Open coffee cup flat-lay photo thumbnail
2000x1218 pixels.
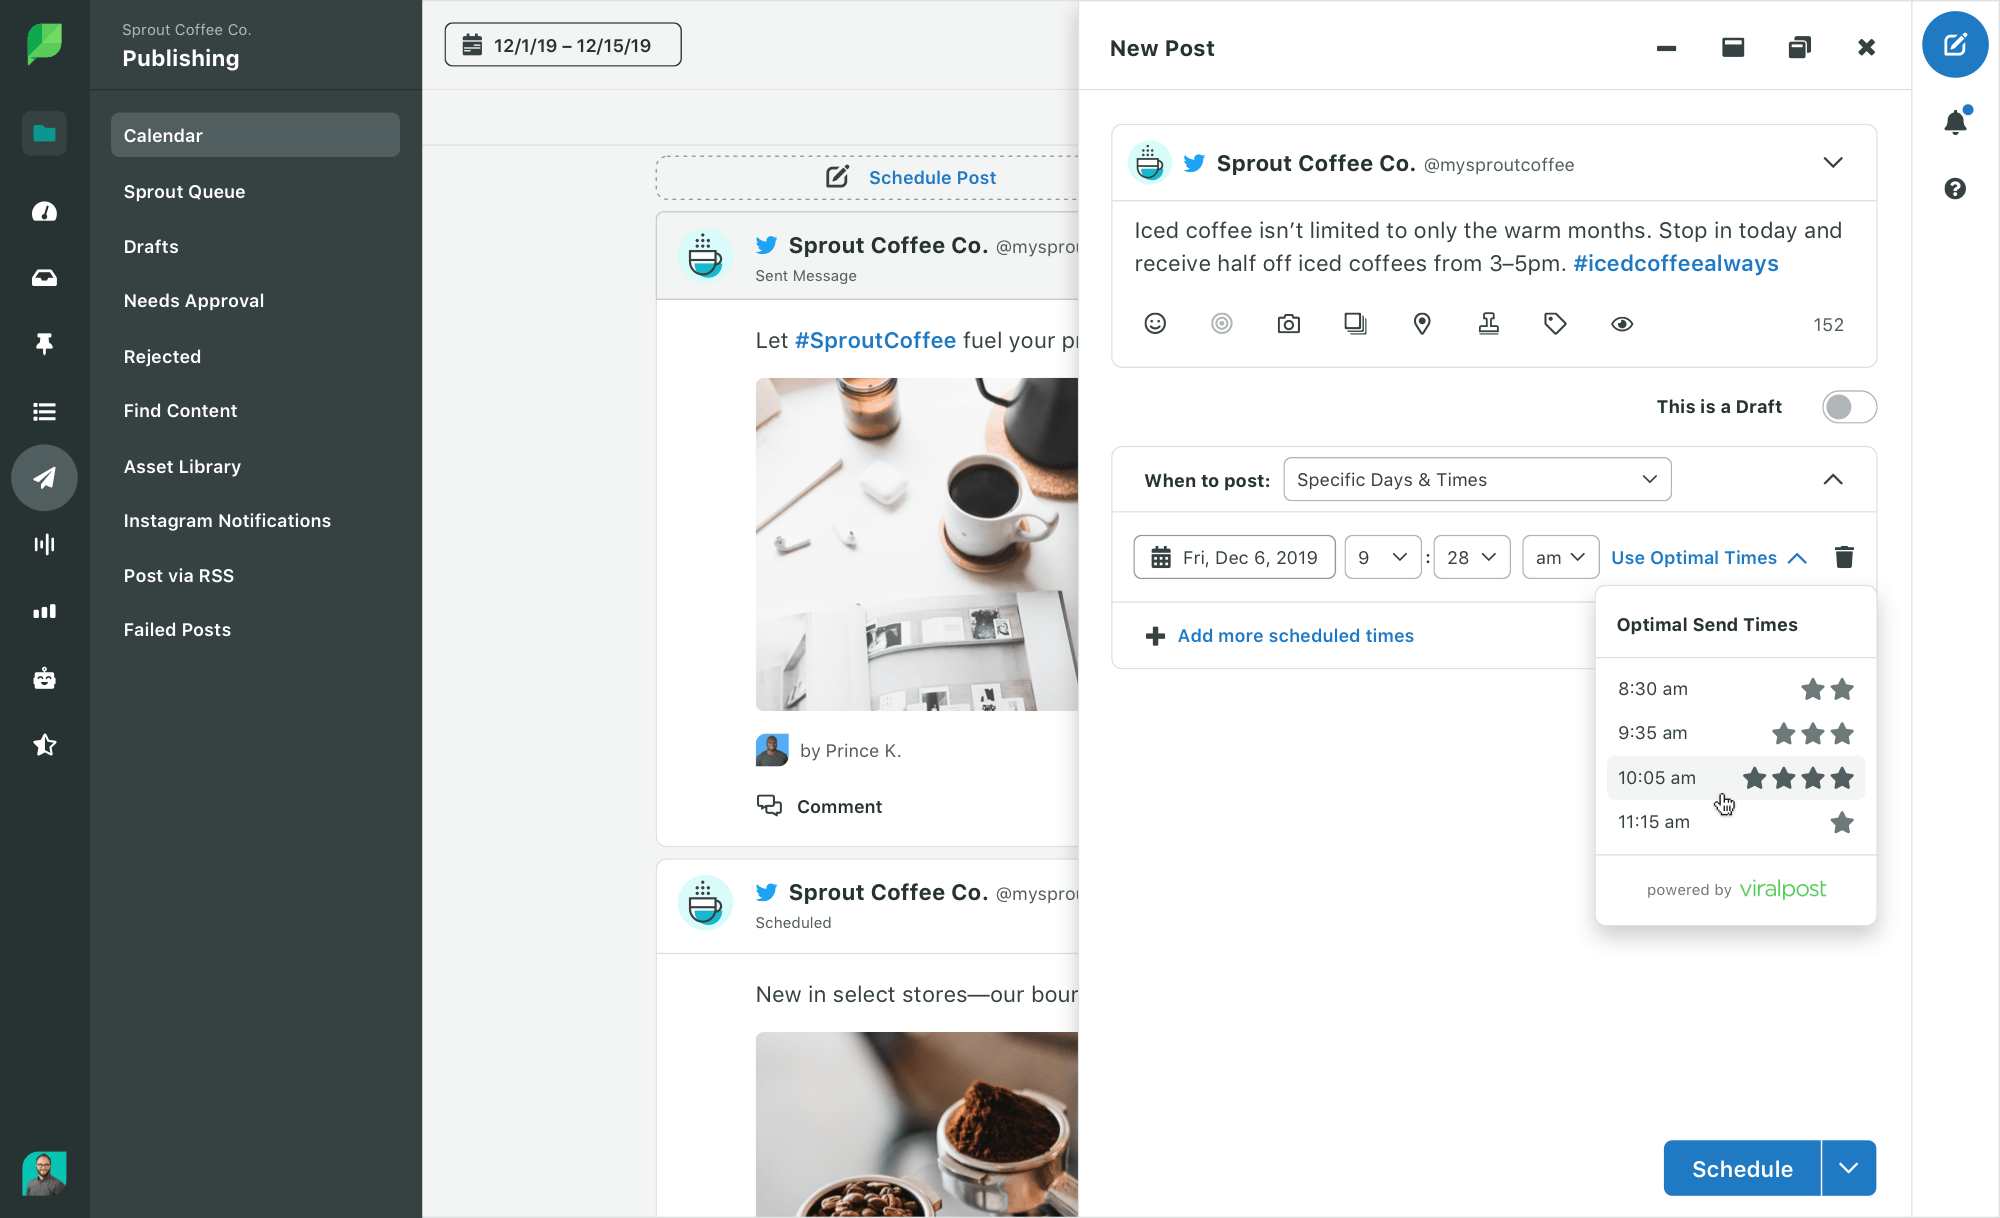[x=917, y=544]
